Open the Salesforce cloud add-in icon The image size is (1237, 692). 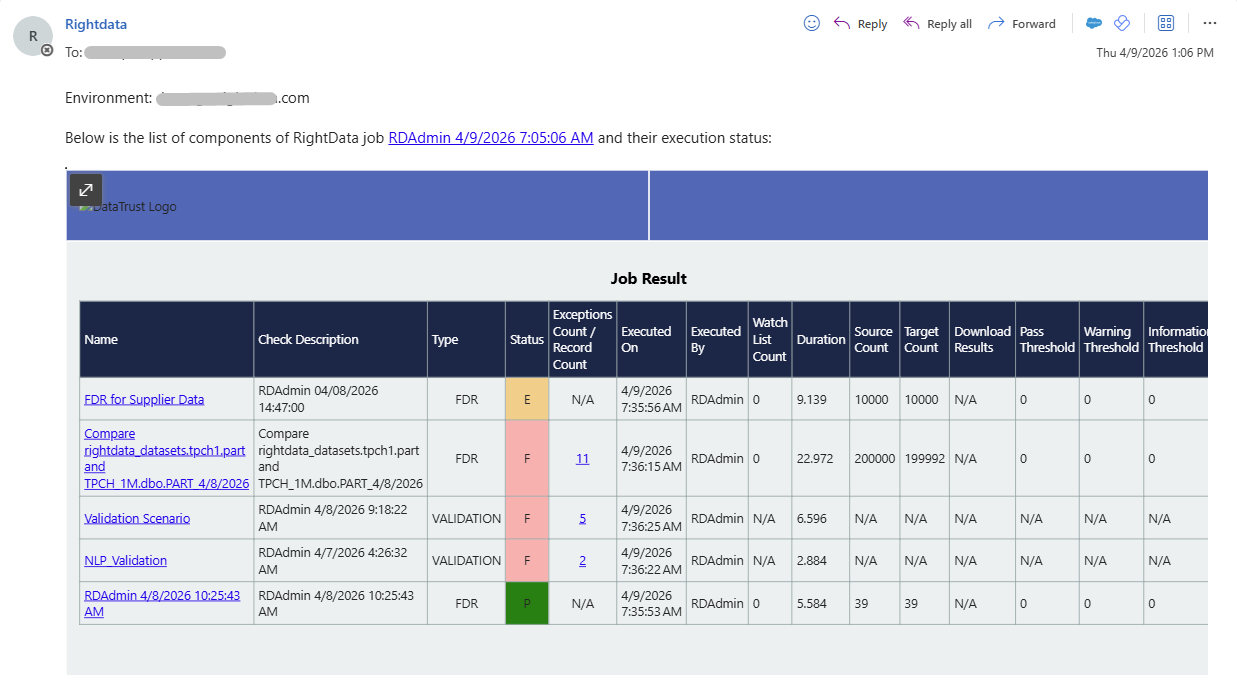1094,23
